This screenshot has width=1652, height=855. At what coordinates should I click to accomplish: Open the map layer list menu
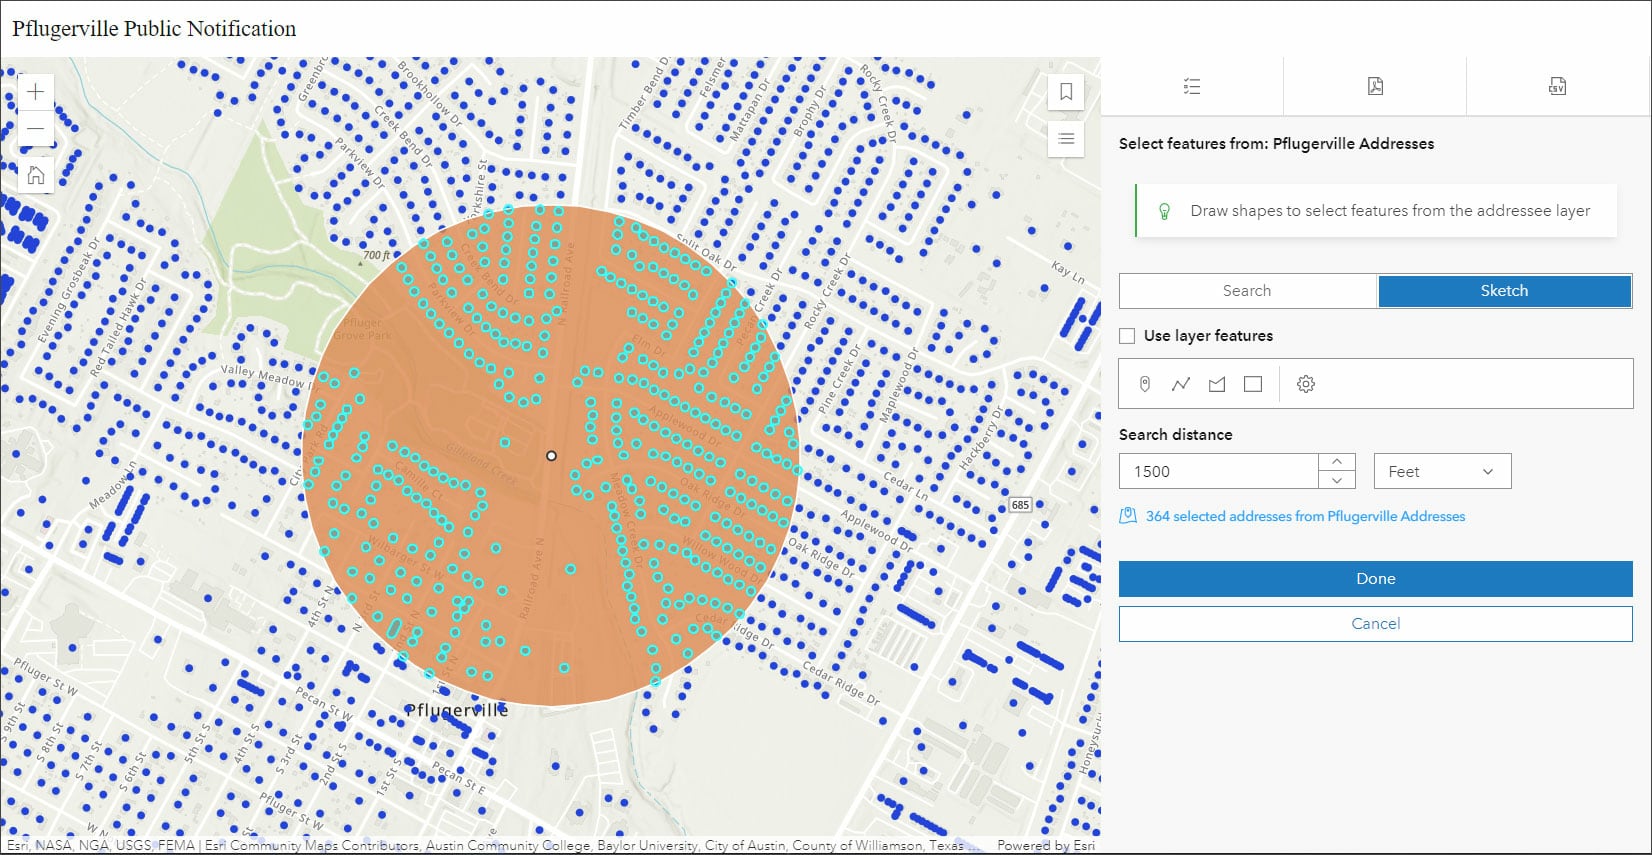(1066, 138)
